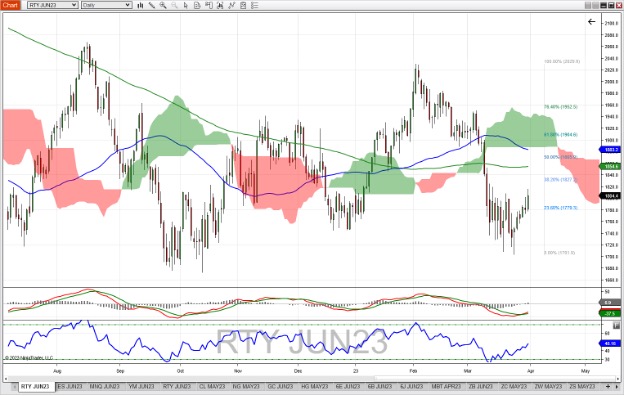The width and height of the screenshot is (624, 396).
Task: Open the RTY JUN23 instrument dropdown
Action: [53, 5]
